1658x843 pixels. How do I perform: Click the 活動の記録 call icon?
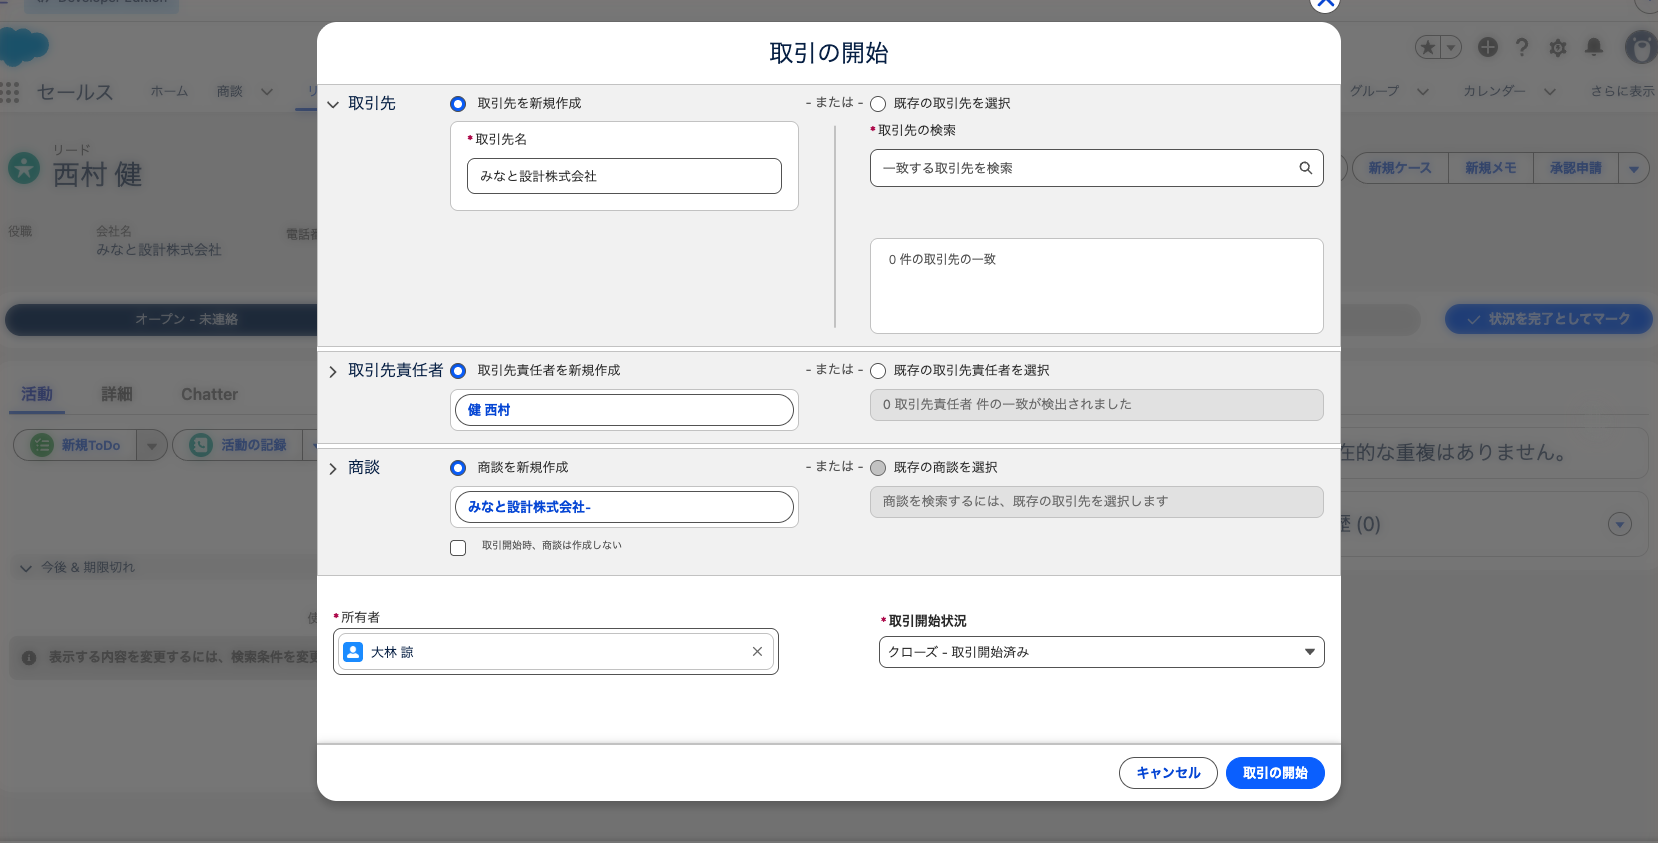click(x=201, y=445)
